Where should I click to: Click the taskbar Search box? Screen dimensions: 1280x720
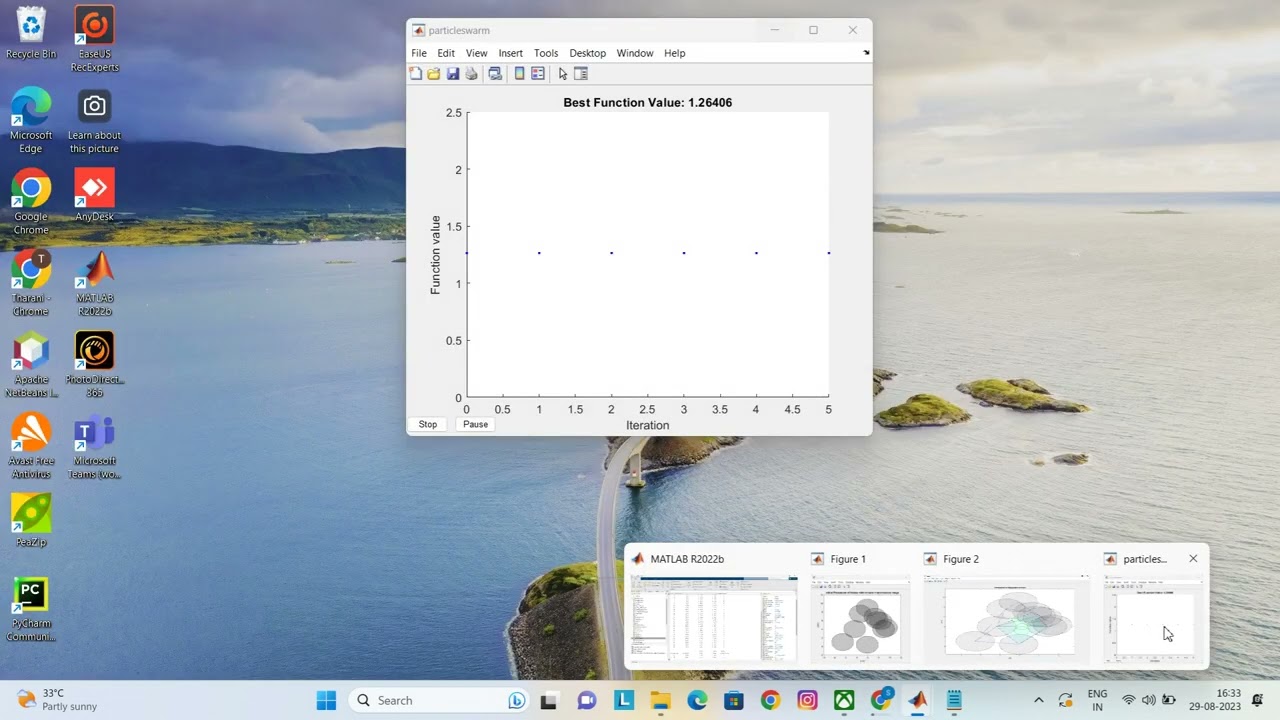440,700
